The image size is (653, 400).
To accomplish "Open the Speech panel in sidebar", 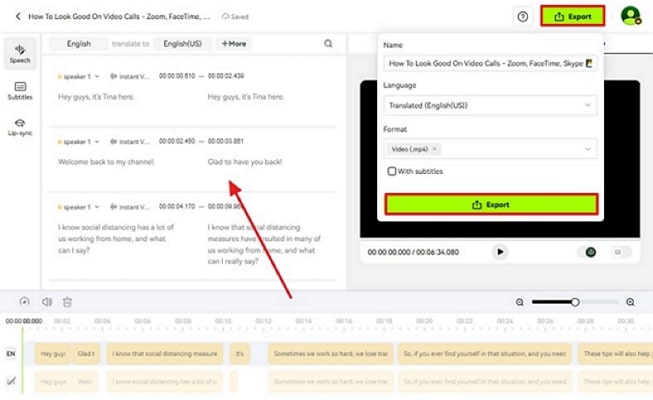I will click(20, 53).
